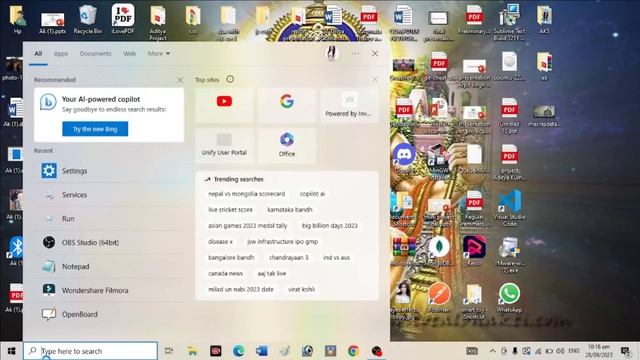Open OpenBoard from the Recent list
This screenshot has width=640, height=360.
pos(109,314)
